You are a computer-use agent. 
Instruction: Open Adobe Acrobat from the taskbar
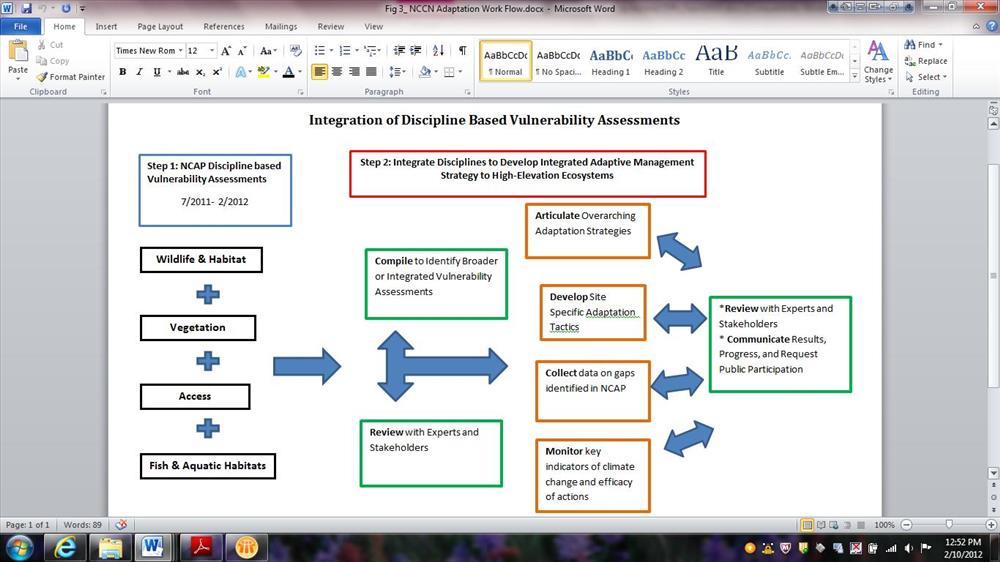click(205, 547)
